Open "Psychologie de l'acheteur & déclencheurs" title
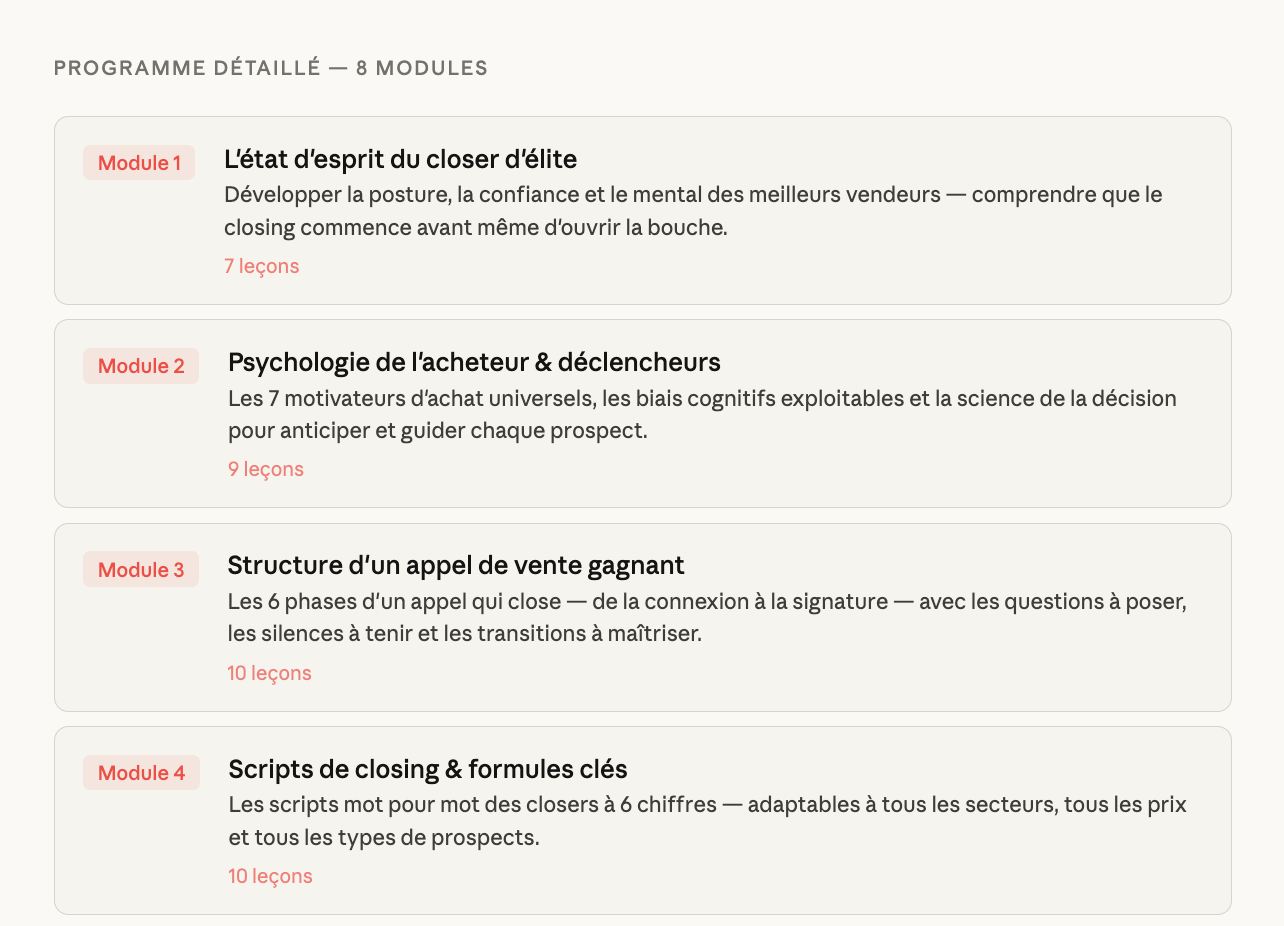The height and width of the screenshot is (926, 1284). [474, 362]
